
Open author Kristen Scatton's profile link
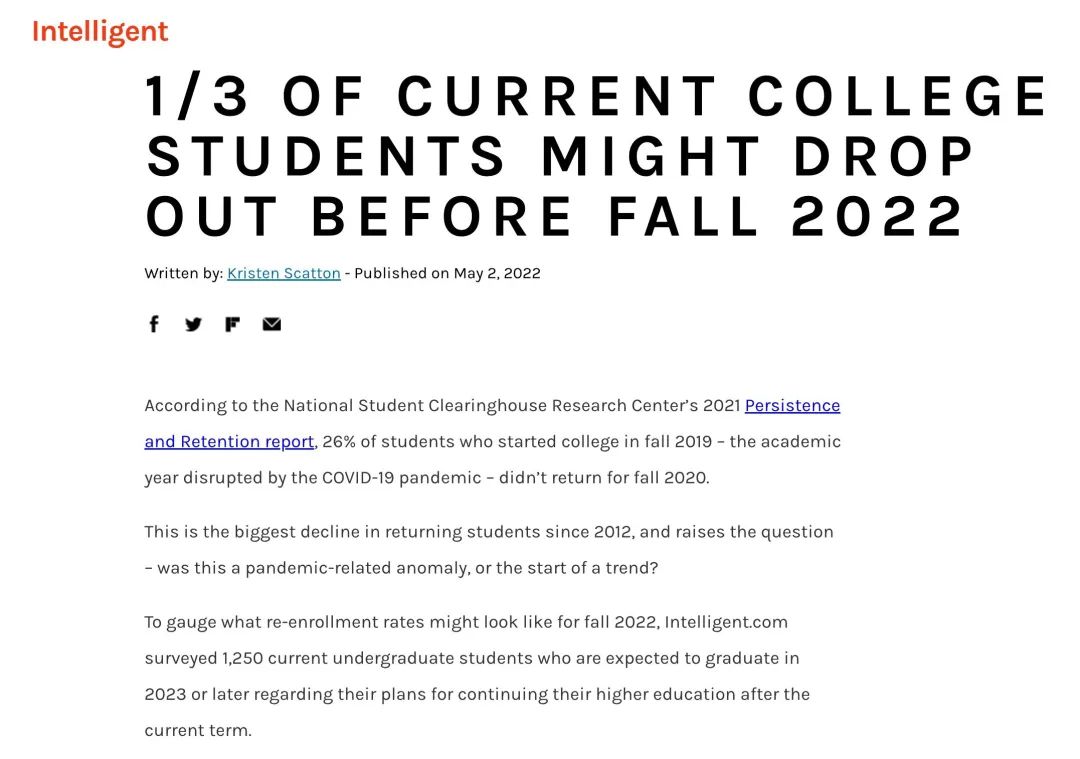coord(284,273)
